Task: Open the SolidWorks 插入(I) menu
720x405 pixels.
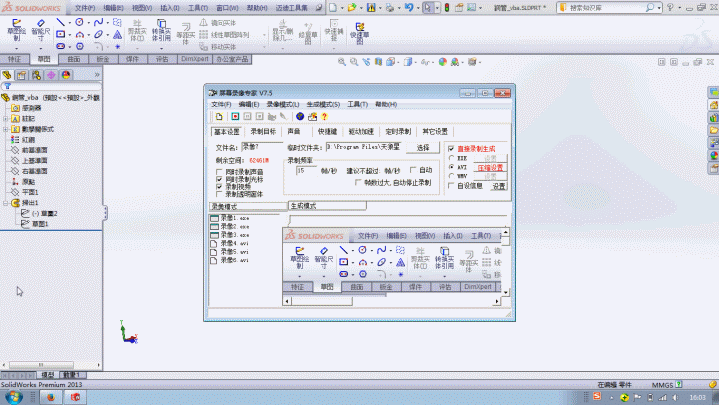Action: (170, 8)
